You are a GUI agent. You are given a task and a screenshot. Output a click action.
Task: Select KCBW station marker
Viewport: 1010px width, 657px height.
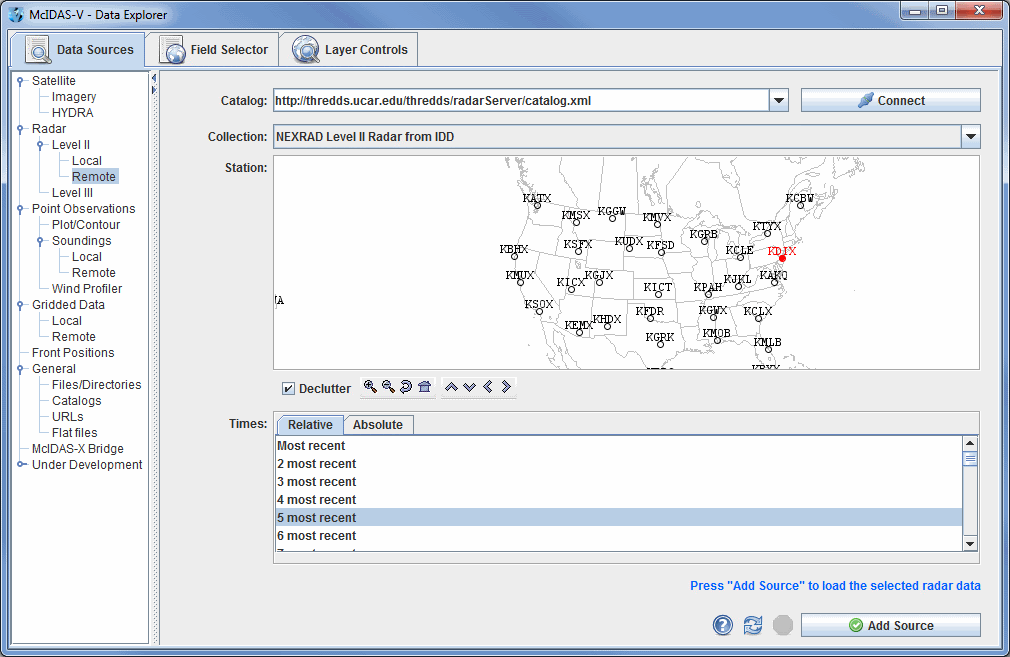click(x=800, y=205)
